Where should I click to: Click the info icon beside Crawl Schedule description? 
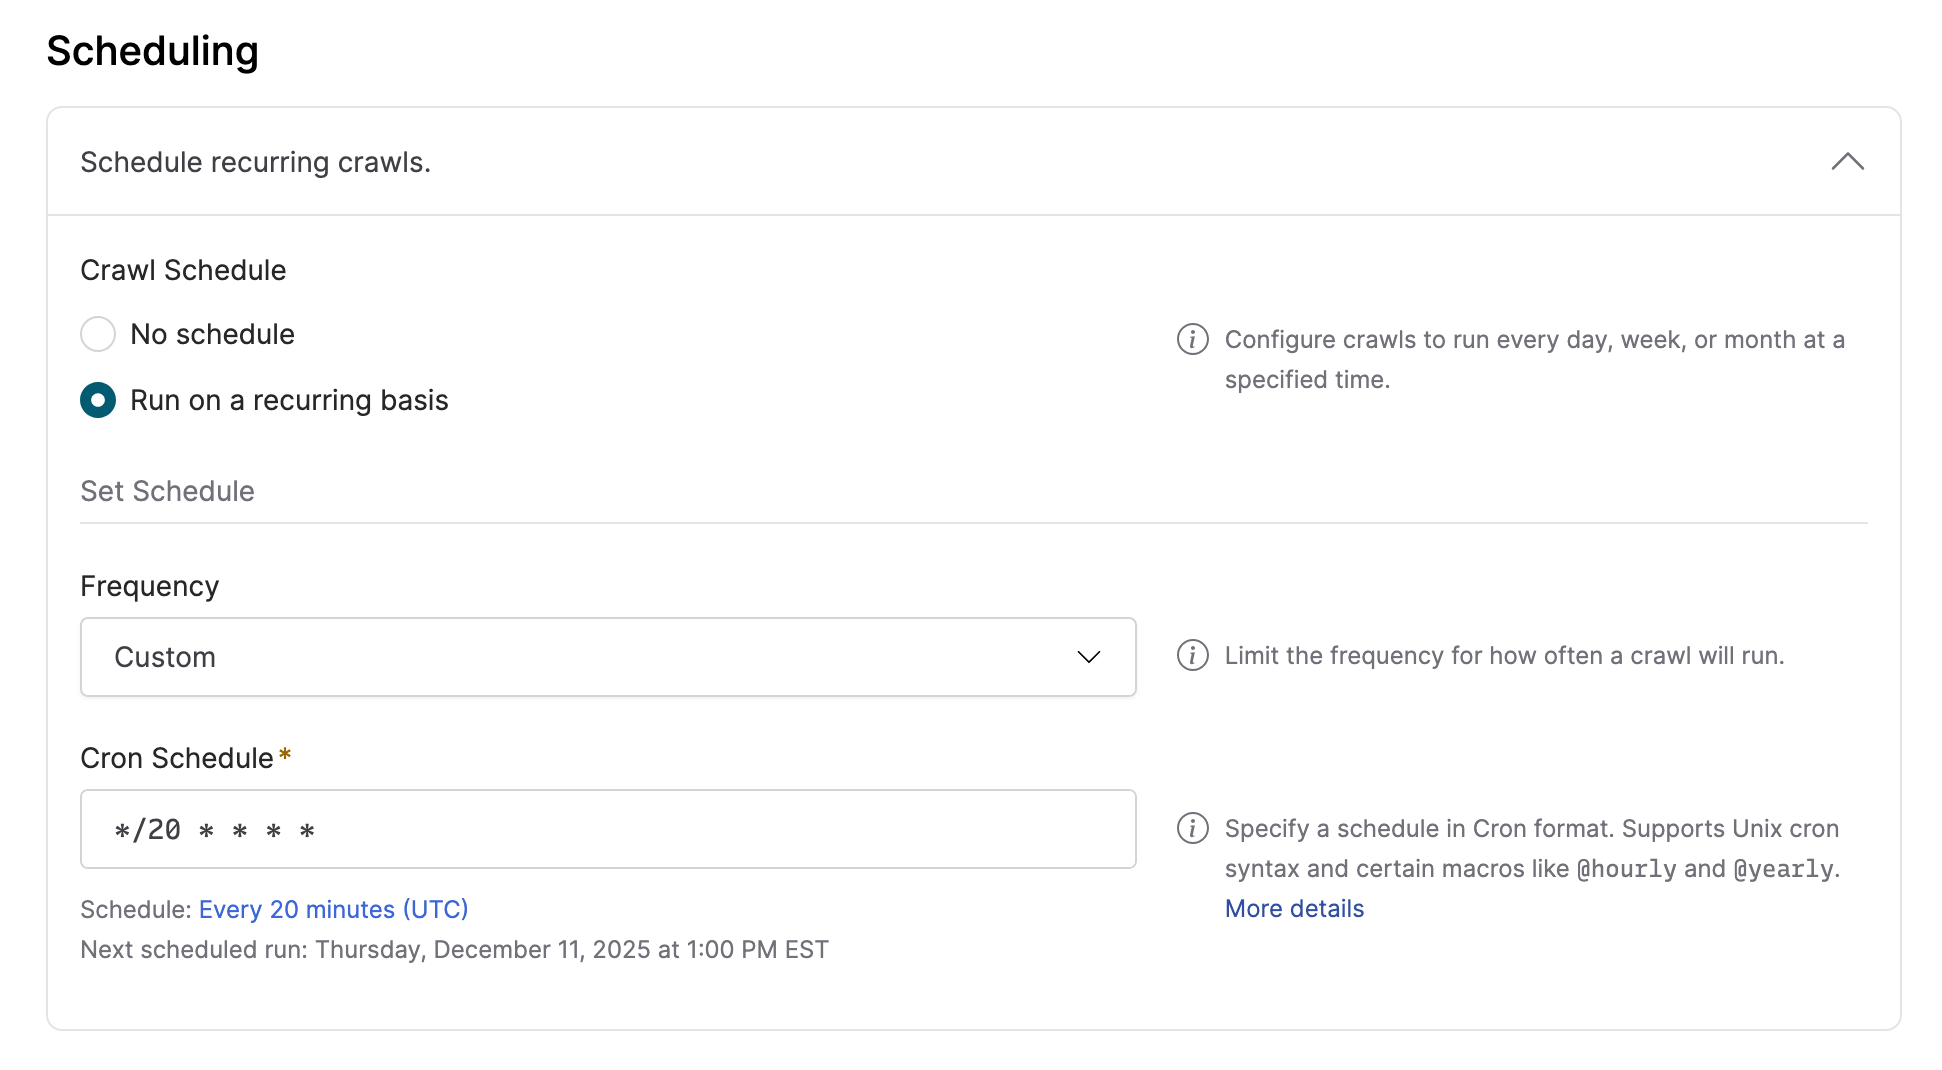point(1192,340)
